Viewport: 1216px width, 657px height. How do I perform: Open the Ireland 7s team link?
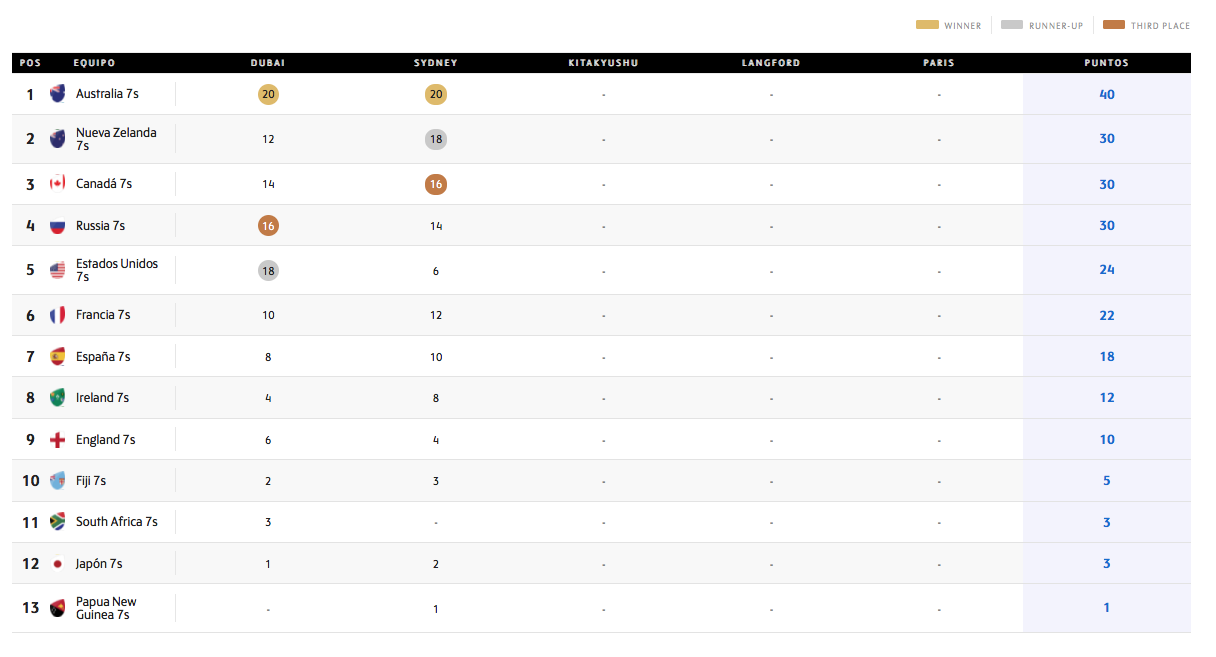pos(102,398)
